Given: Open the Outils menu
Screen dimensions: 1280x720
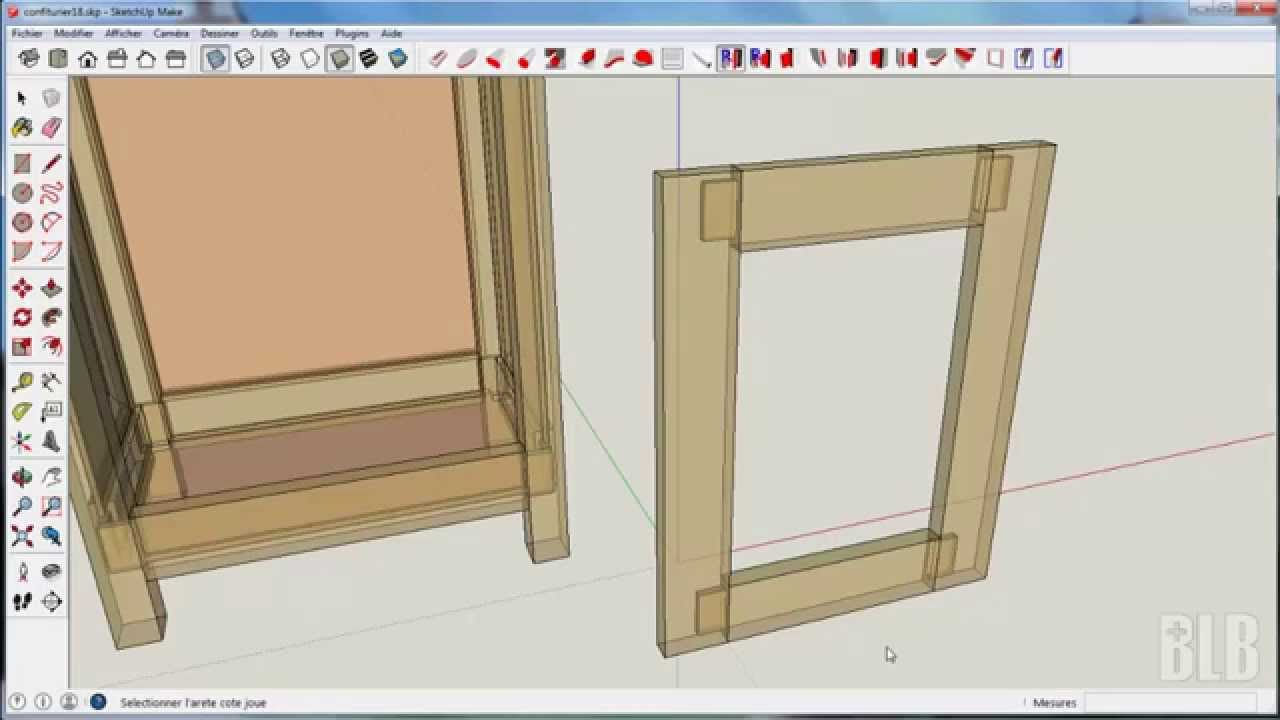Looking at the screenshot, I should (264, 33).
